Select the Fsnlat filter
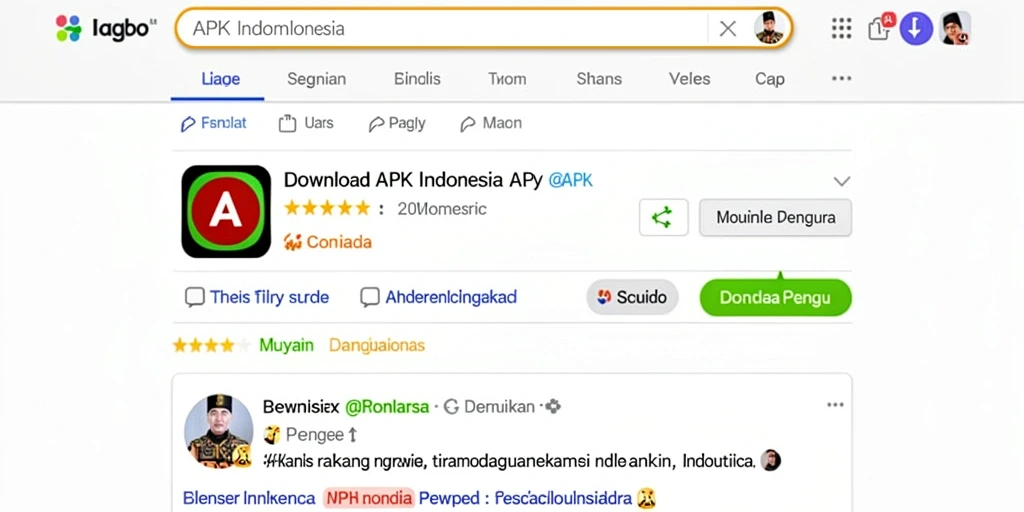The height and width of the screenshot is (512, 1024). pyautogui.click(x=214, y=123)
